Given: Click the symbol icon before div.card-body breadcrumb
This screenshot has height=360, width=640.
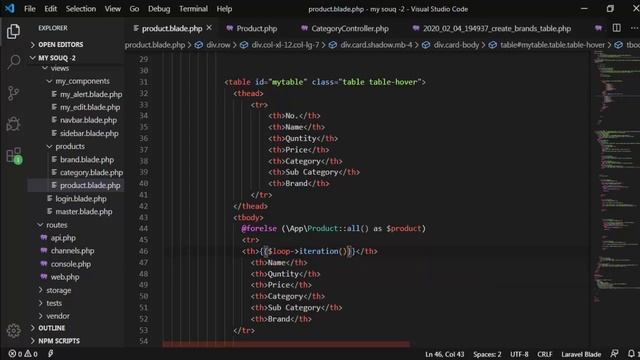Looking at the screenshot, I should [426, 45].
